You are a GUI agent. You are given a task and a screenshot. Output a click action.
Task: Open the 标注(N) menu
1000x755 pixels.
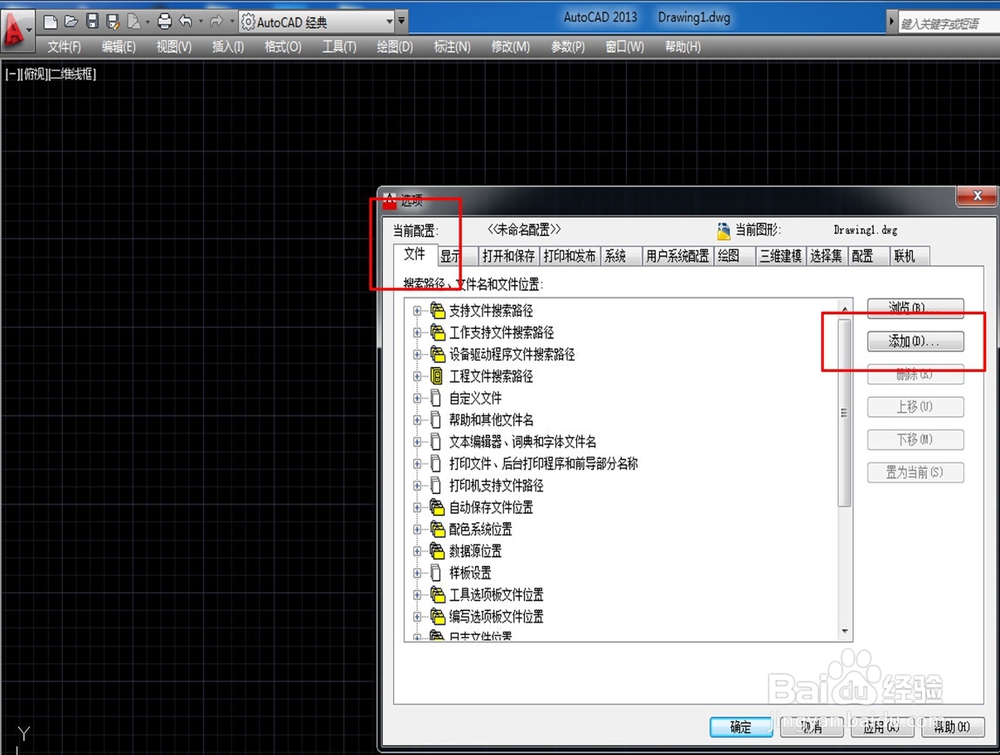[452, 47]
